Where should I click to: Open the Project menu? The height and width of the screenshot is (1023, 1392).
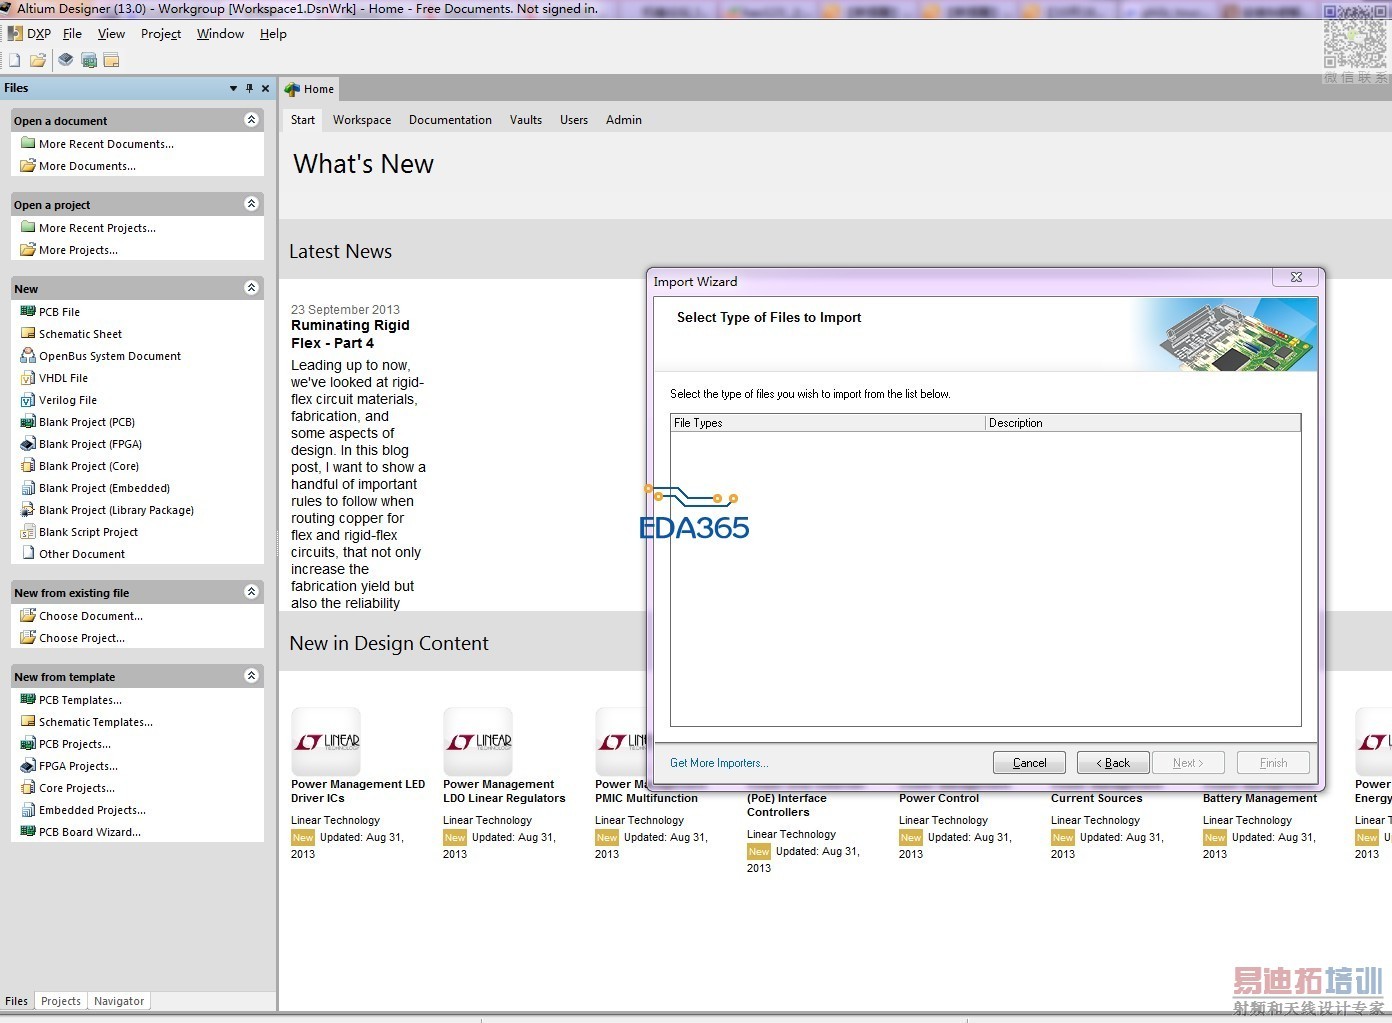click(161, 34)
